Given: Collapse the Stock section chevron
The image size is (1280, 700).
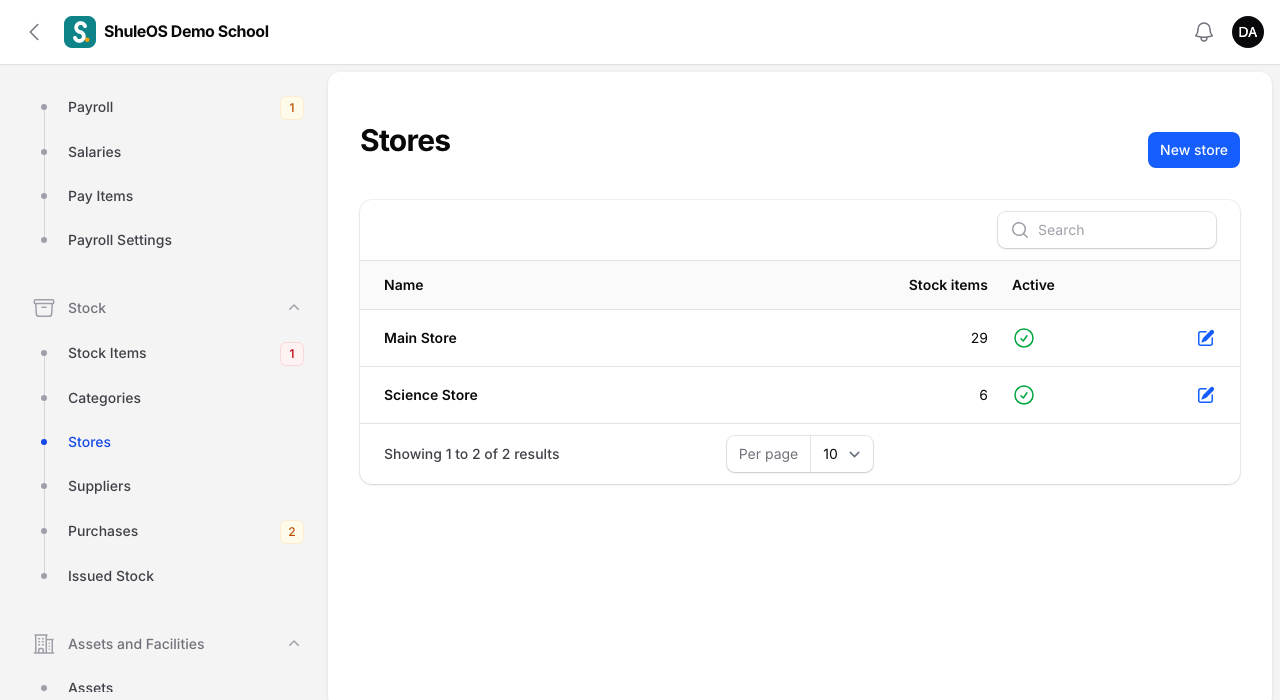Looking at the screenshot, I should pyautogui.click(x=294, y=308).
